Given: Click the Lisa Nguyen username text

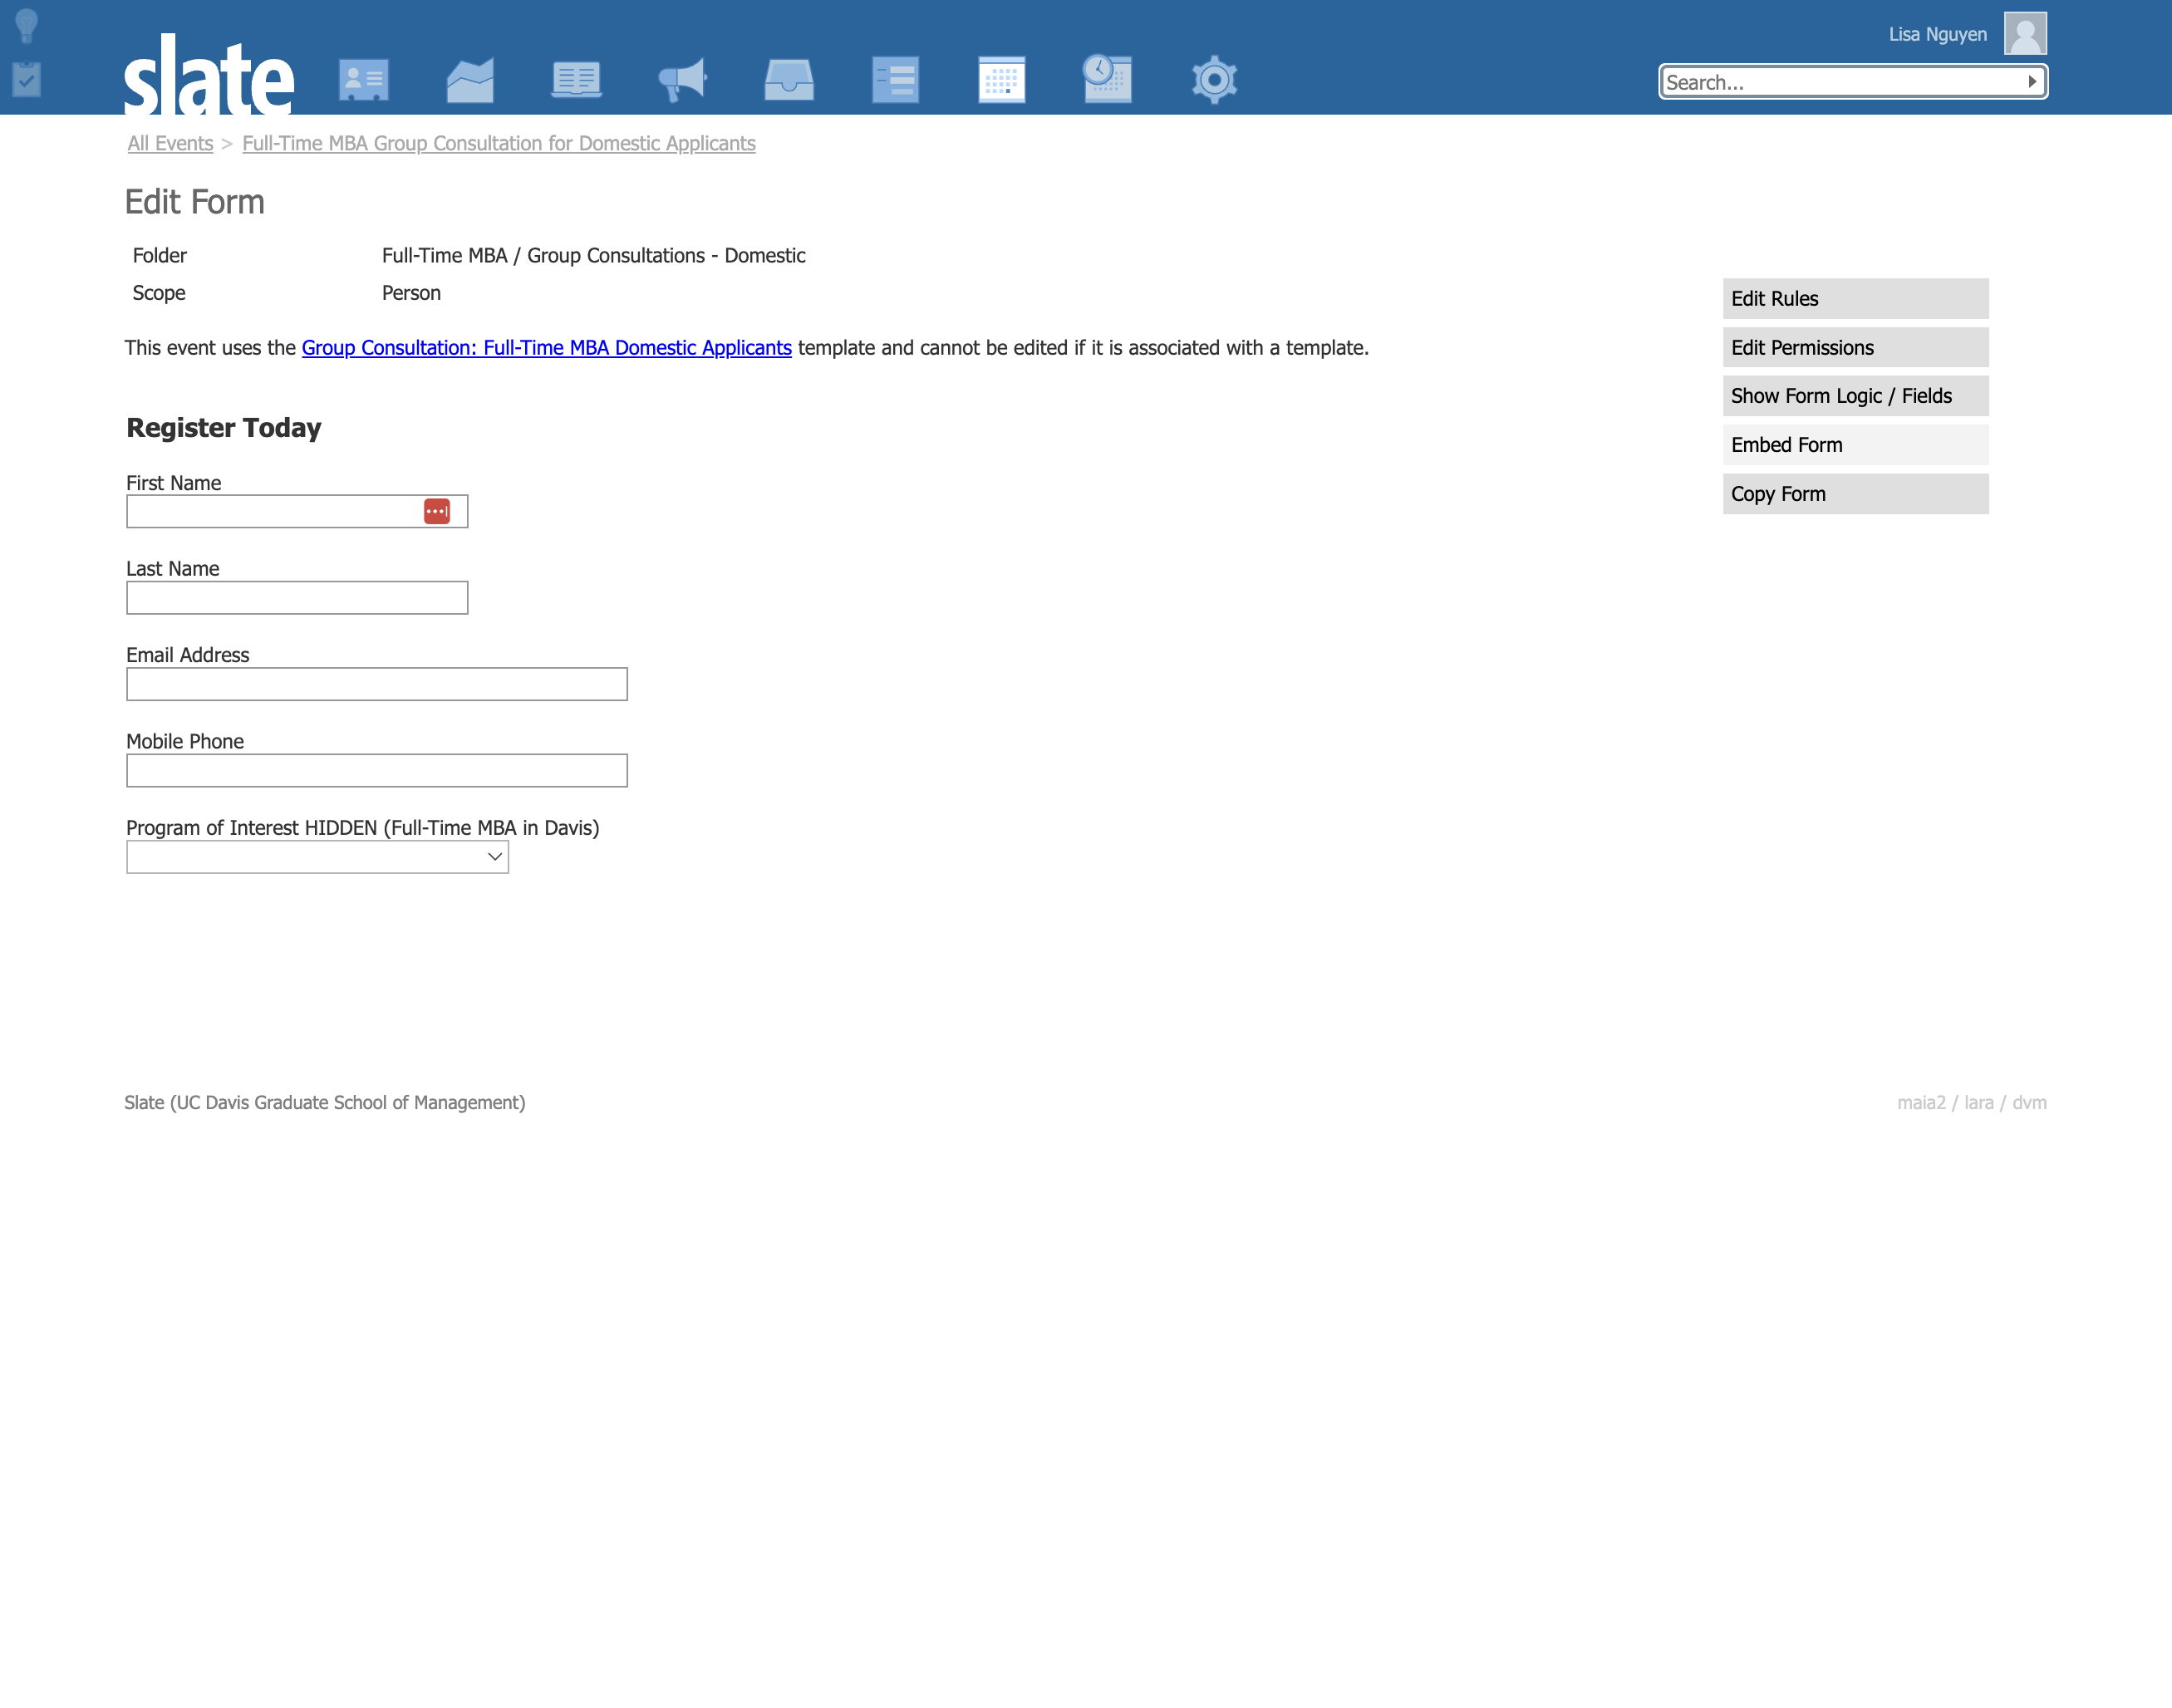Looking at the screenshot, I should coord(1937,34).
